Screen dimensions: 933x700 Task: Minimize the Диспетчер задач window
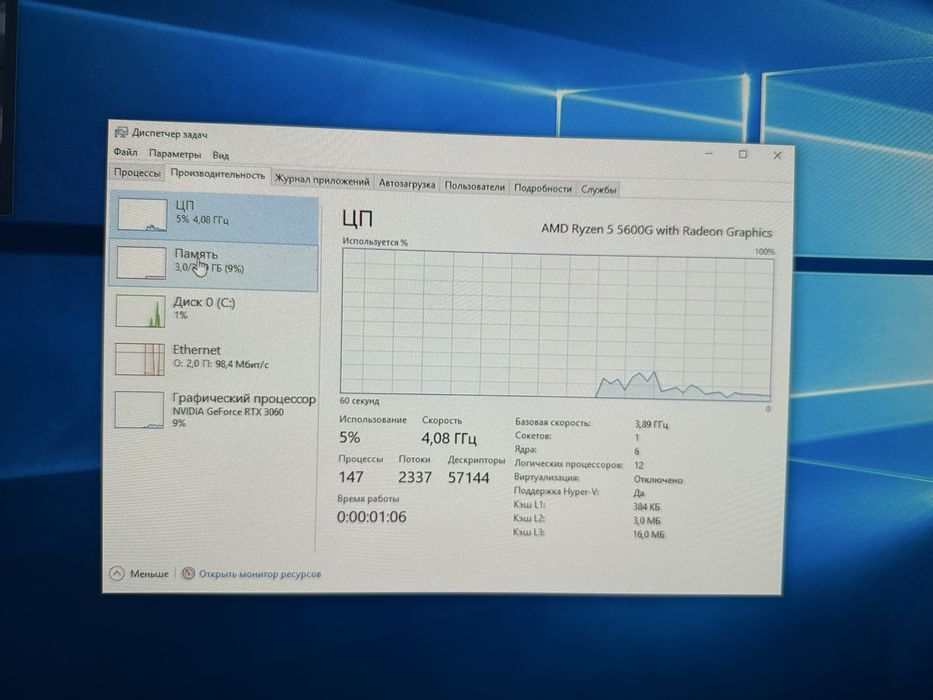click(709, 154)
